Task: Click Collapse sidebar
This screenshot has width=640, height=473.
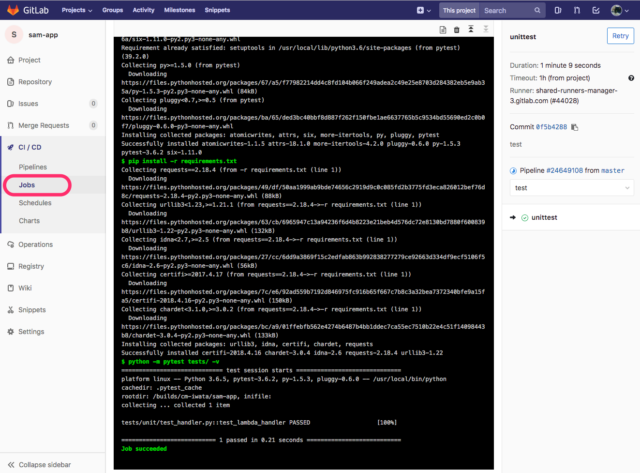Action: pos(39,464)
